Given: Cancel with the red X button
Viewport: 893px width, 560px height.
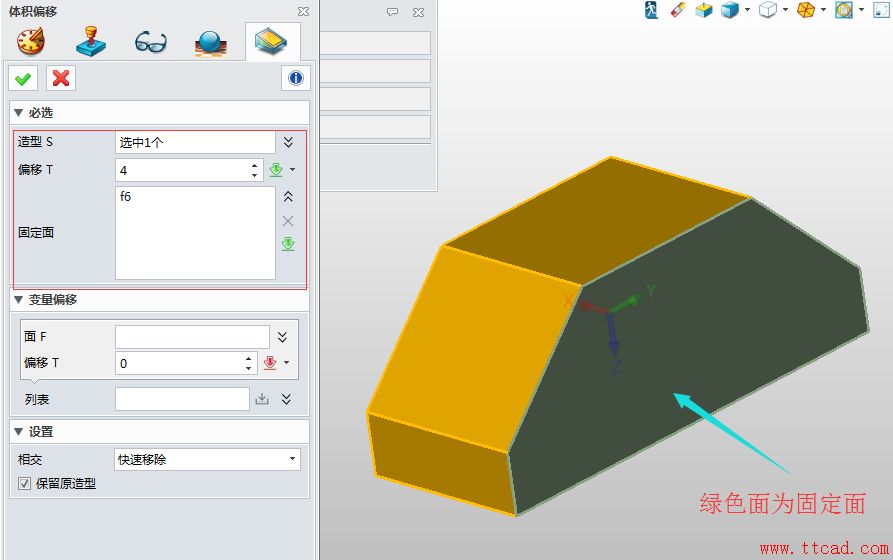Looking at the screenshot, I should [x=61, y=79].
